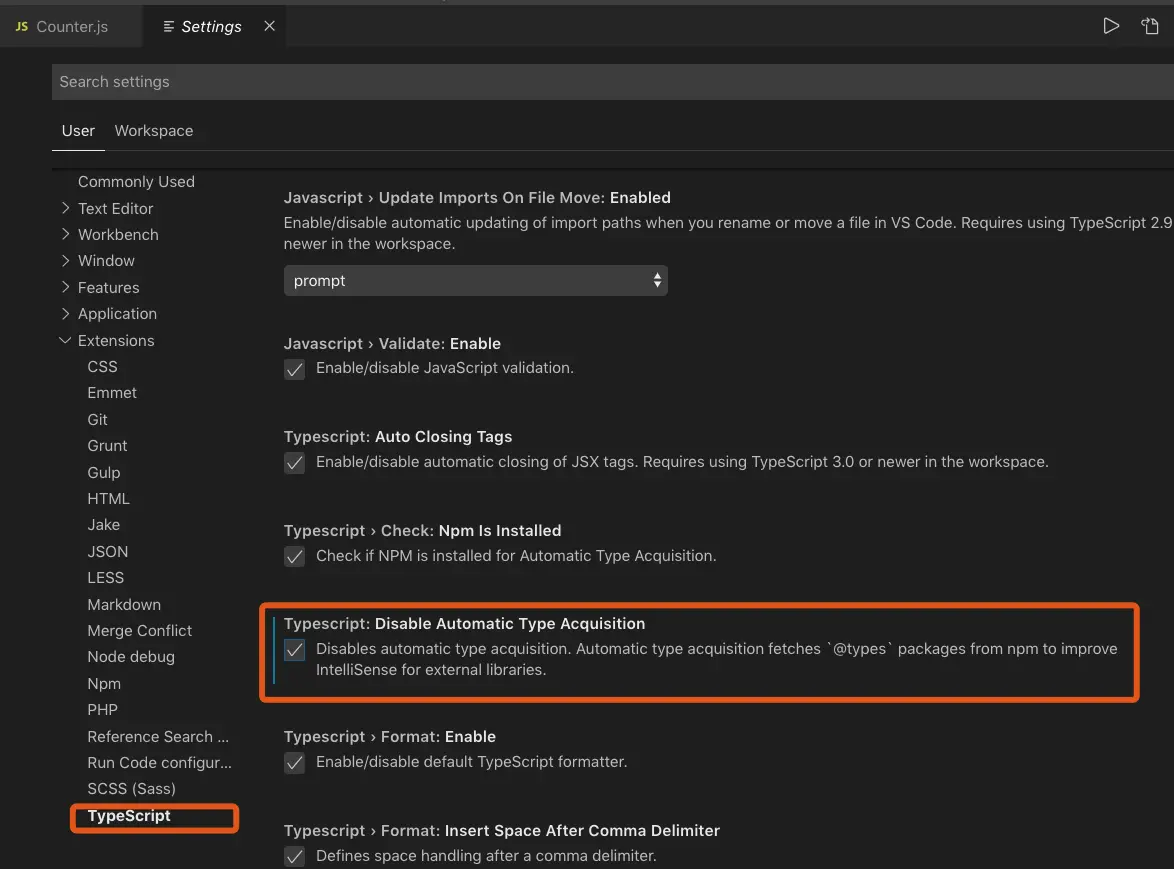Open the Update Imports prompt dropdown
The image size is (1174, 869).
click(475, 281)
